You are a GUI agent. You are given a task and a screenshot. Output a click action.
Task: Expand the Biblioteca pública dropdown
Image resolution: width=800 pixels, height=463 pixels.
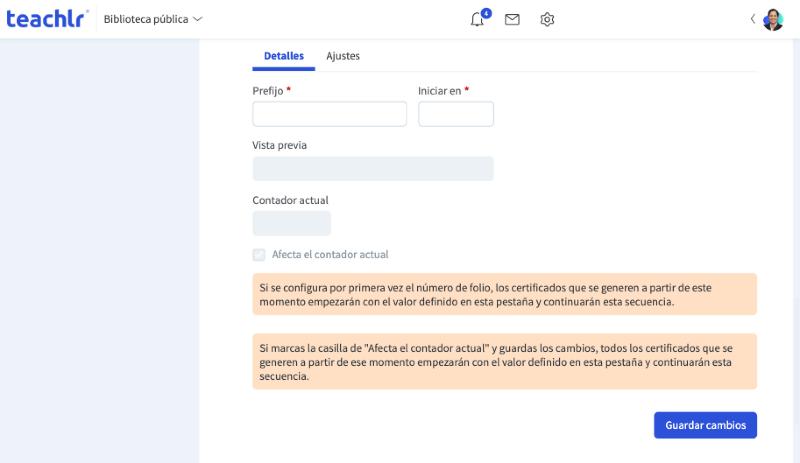(x=153, y=19)
